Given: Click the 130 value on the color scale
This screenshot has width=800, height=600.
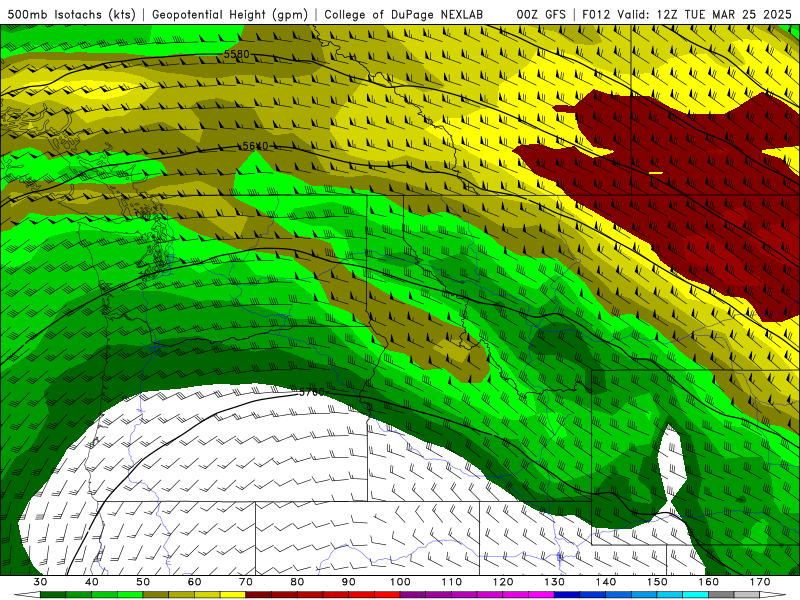Looking at the screenshot, I should click(554, 582).
